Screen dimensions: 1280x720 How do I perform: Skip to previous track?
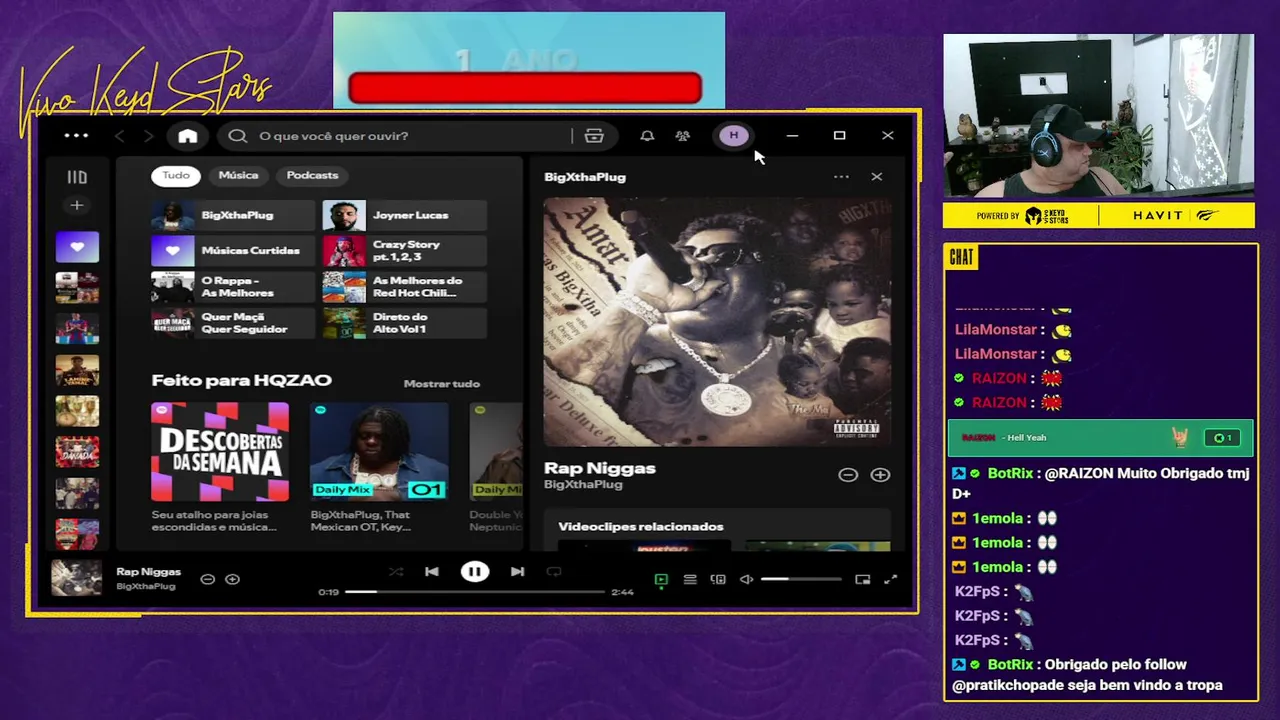click(432, 572)
